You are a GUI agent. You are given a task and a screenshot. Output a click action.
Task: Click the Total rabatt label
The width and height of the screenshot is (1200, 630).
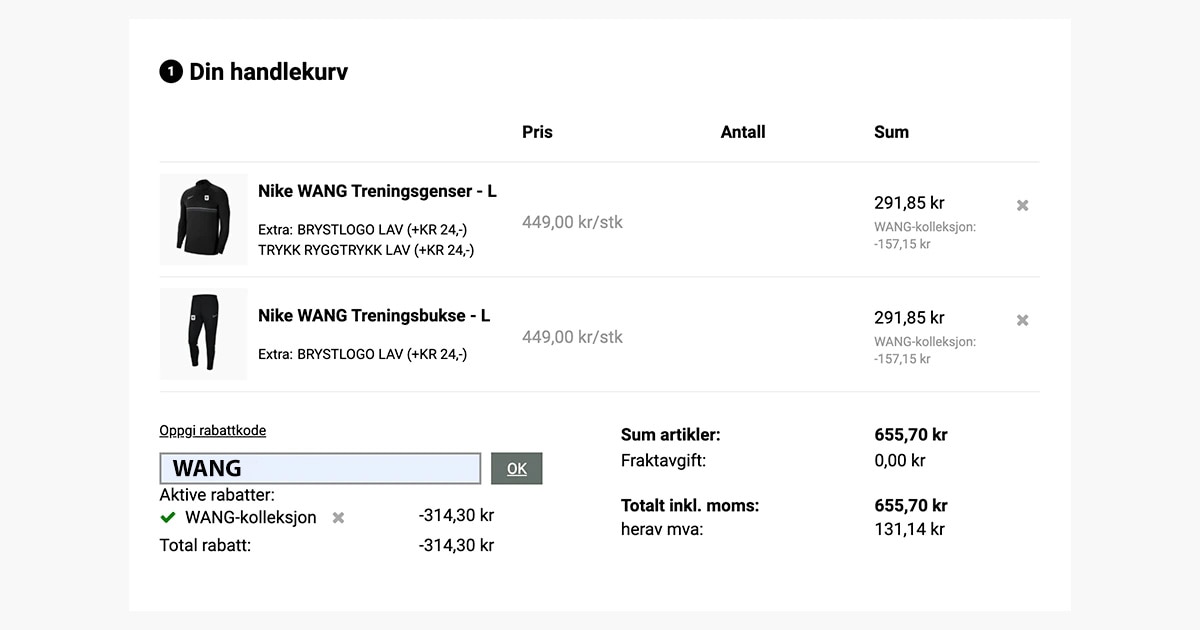pos(205,546)
